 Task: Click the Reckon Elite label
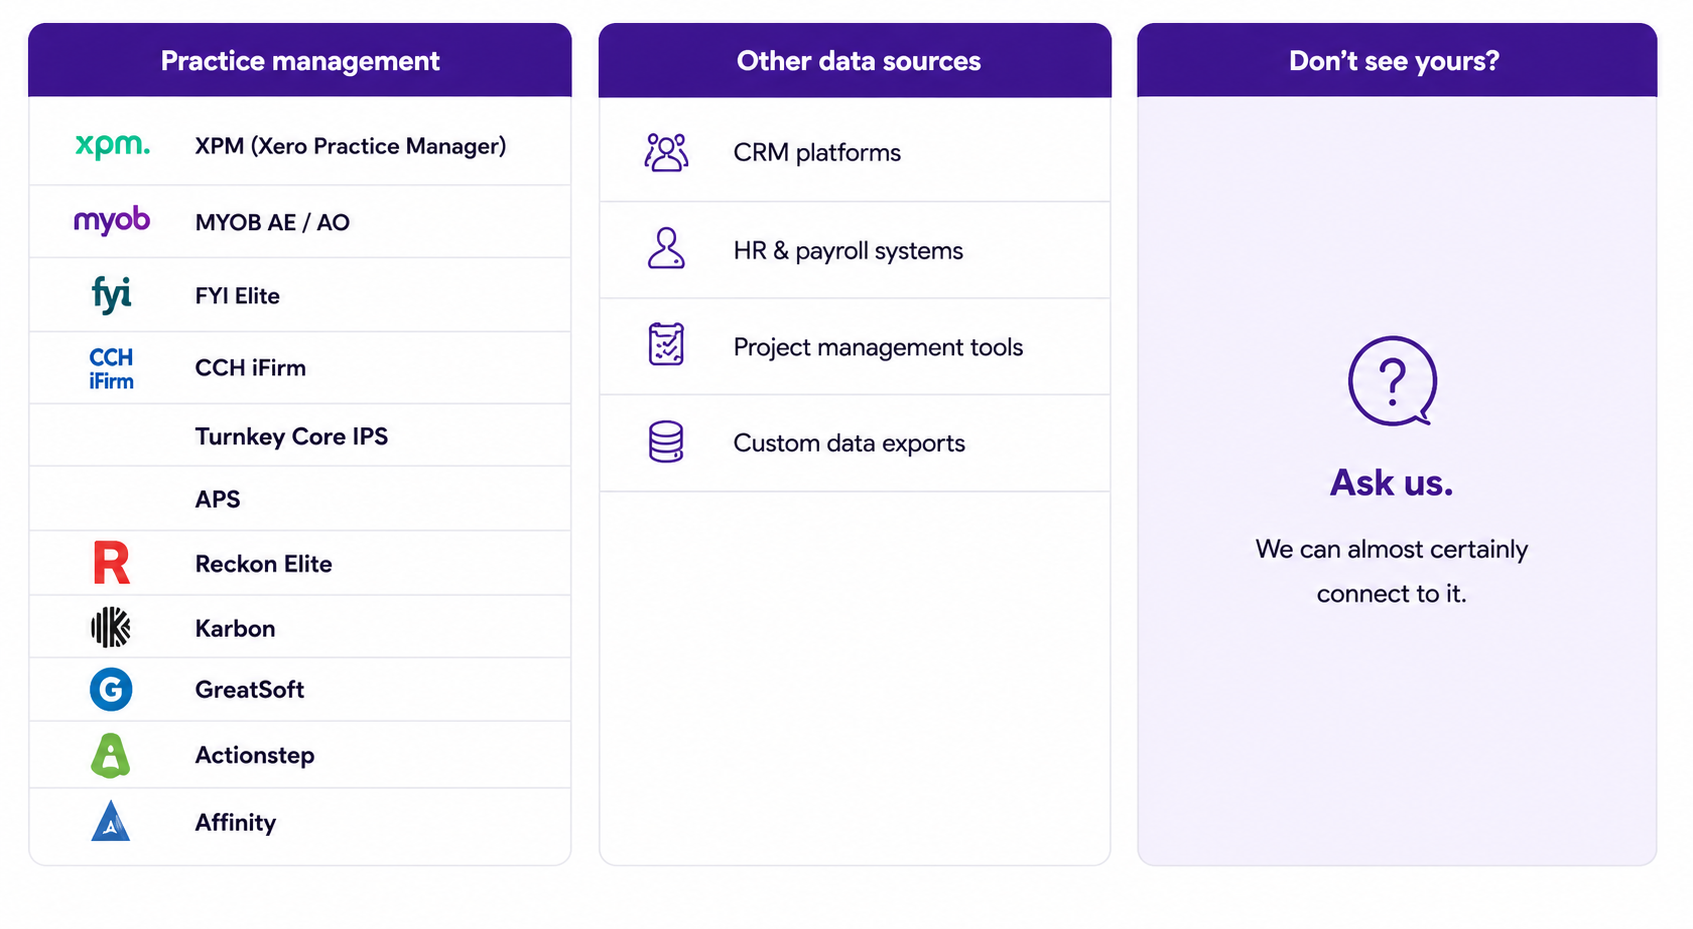[x=263, y=564]
